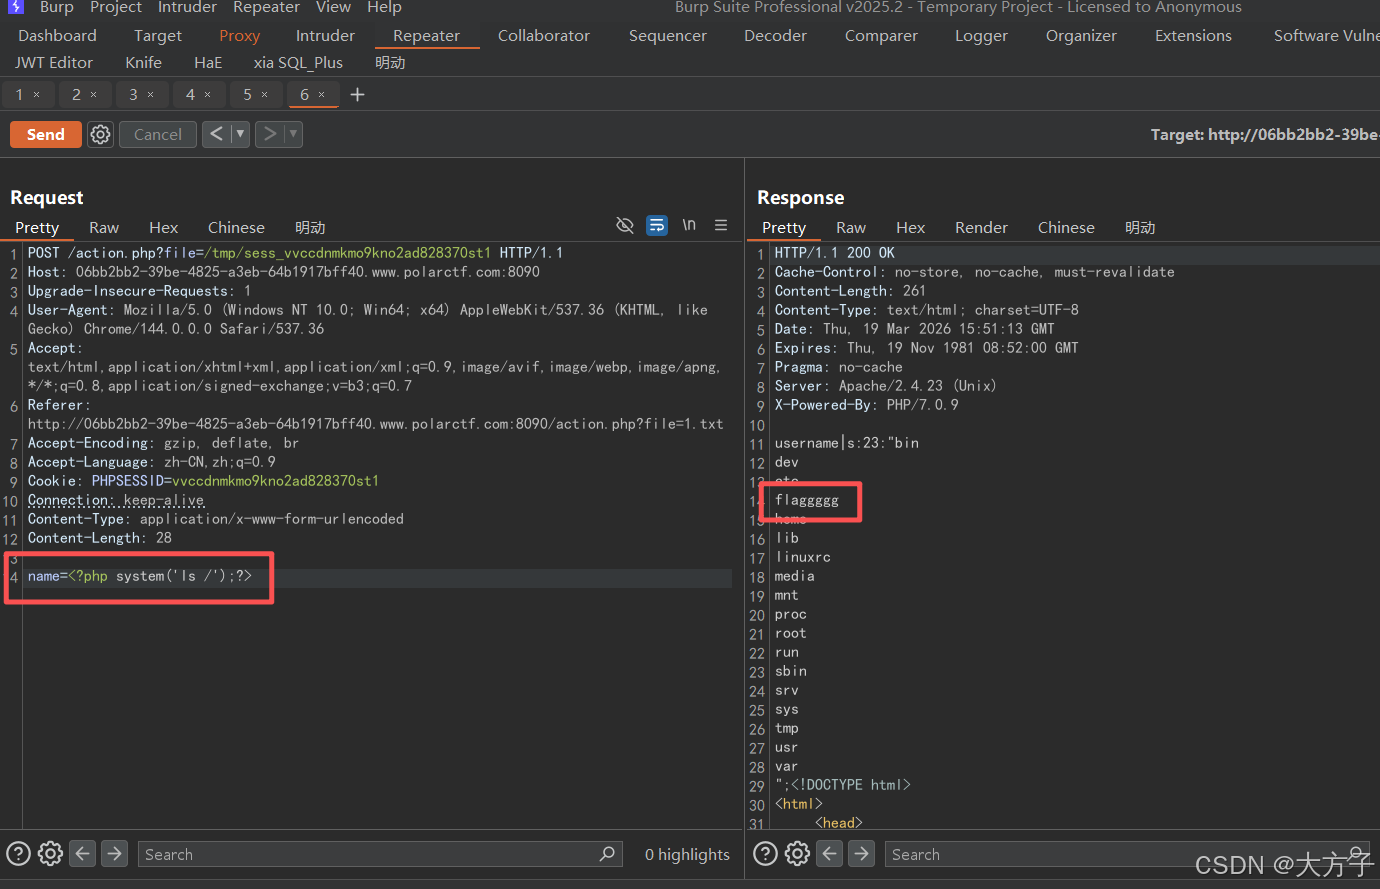1380x889 pixels.
Task: Toggle hide non-printable request content eye icon
Action: pos(625,225)
